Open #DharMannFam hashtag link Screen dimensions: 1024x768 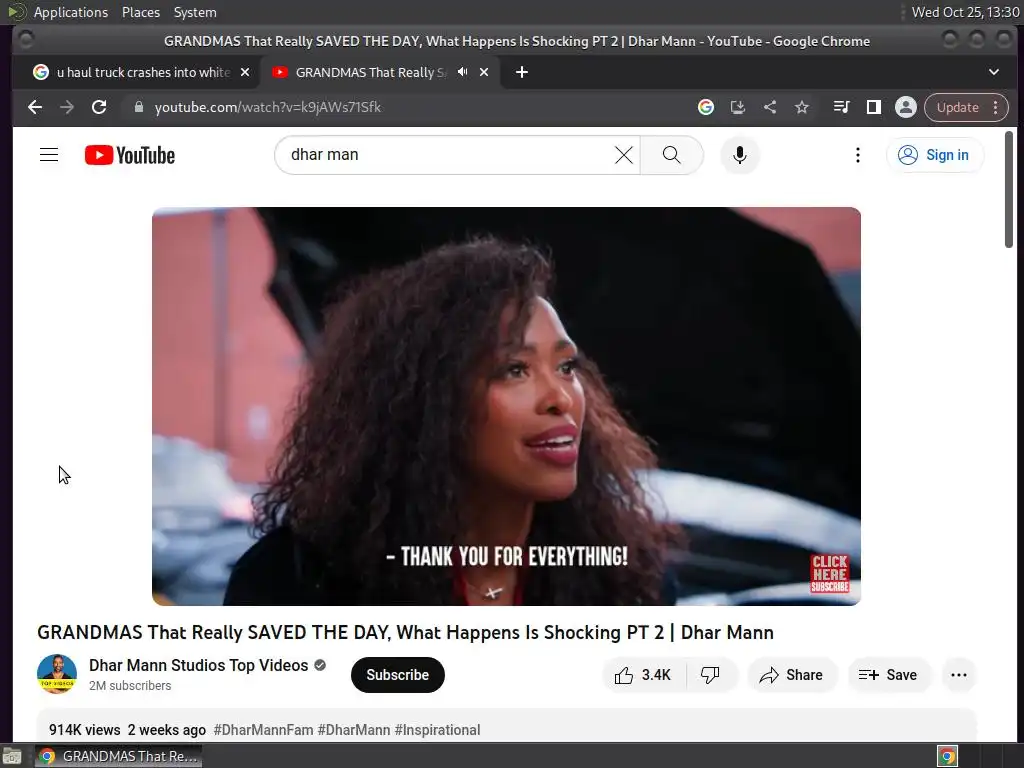click(263, 729)
